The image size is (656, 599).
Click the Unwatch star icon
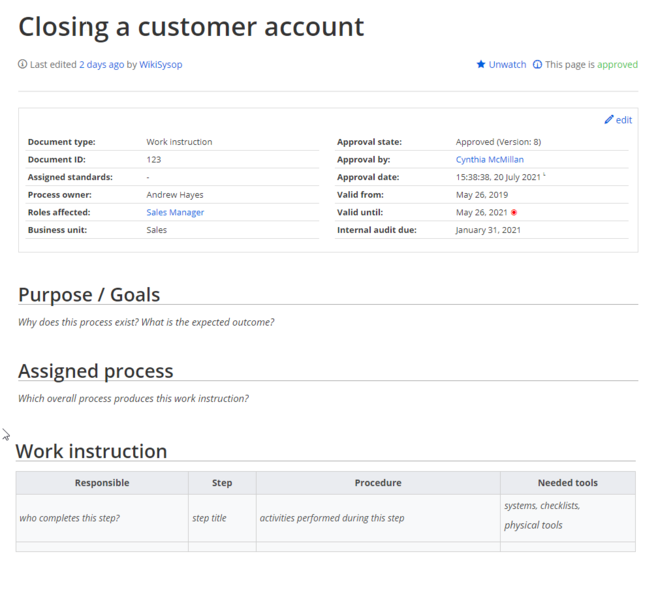[481, 65]
